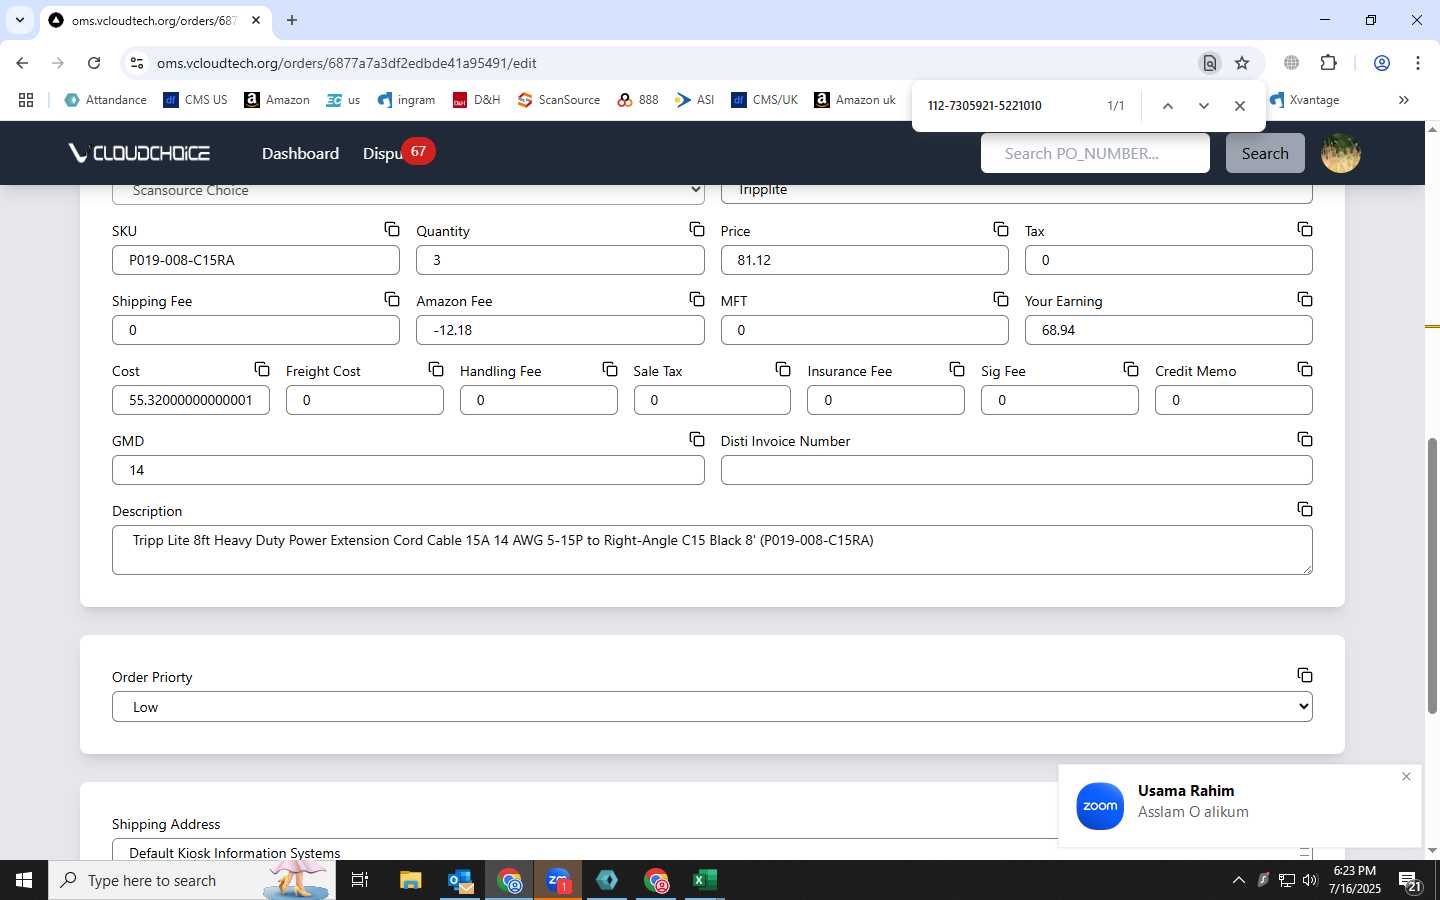Viewport: 1440px width, 900px height.
Task: Click into the Quantity field
Action: coord(560,260)
